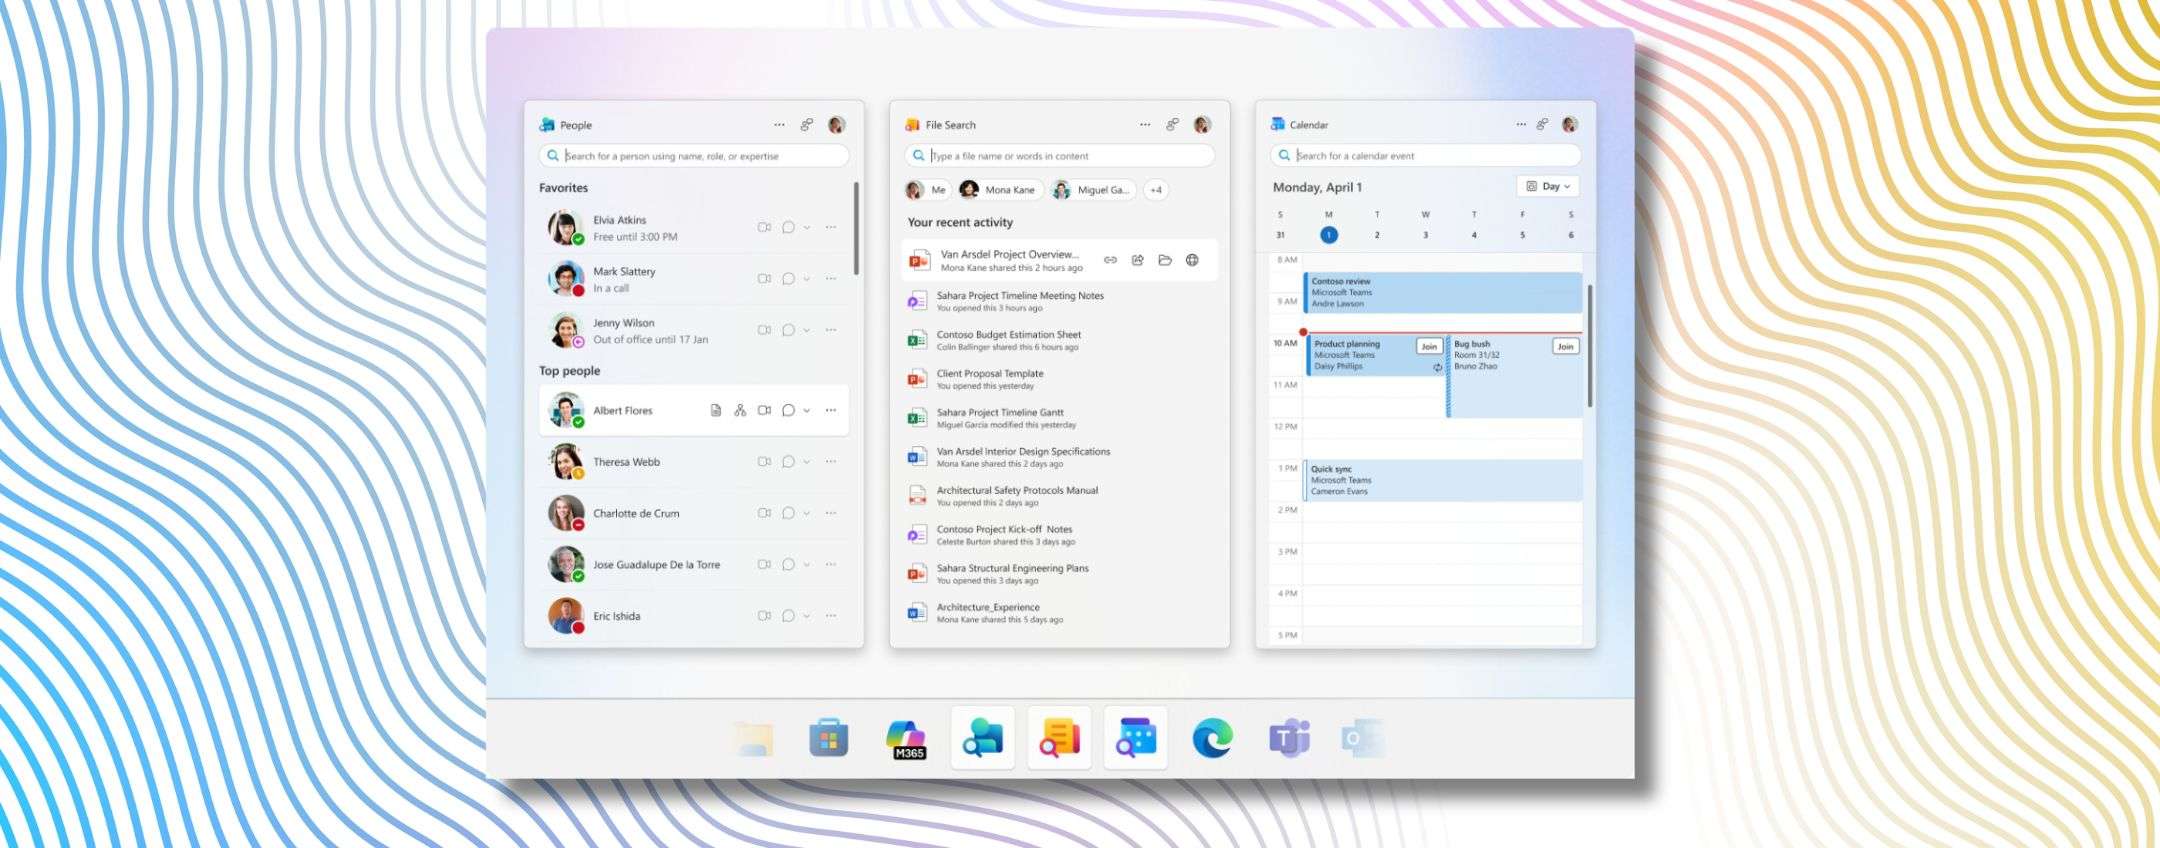Image resolution: width=2160 pixels, height=848 pixels.
Task: Open Contoso Budget Estimation Sheet
Action: (1059, 340)
